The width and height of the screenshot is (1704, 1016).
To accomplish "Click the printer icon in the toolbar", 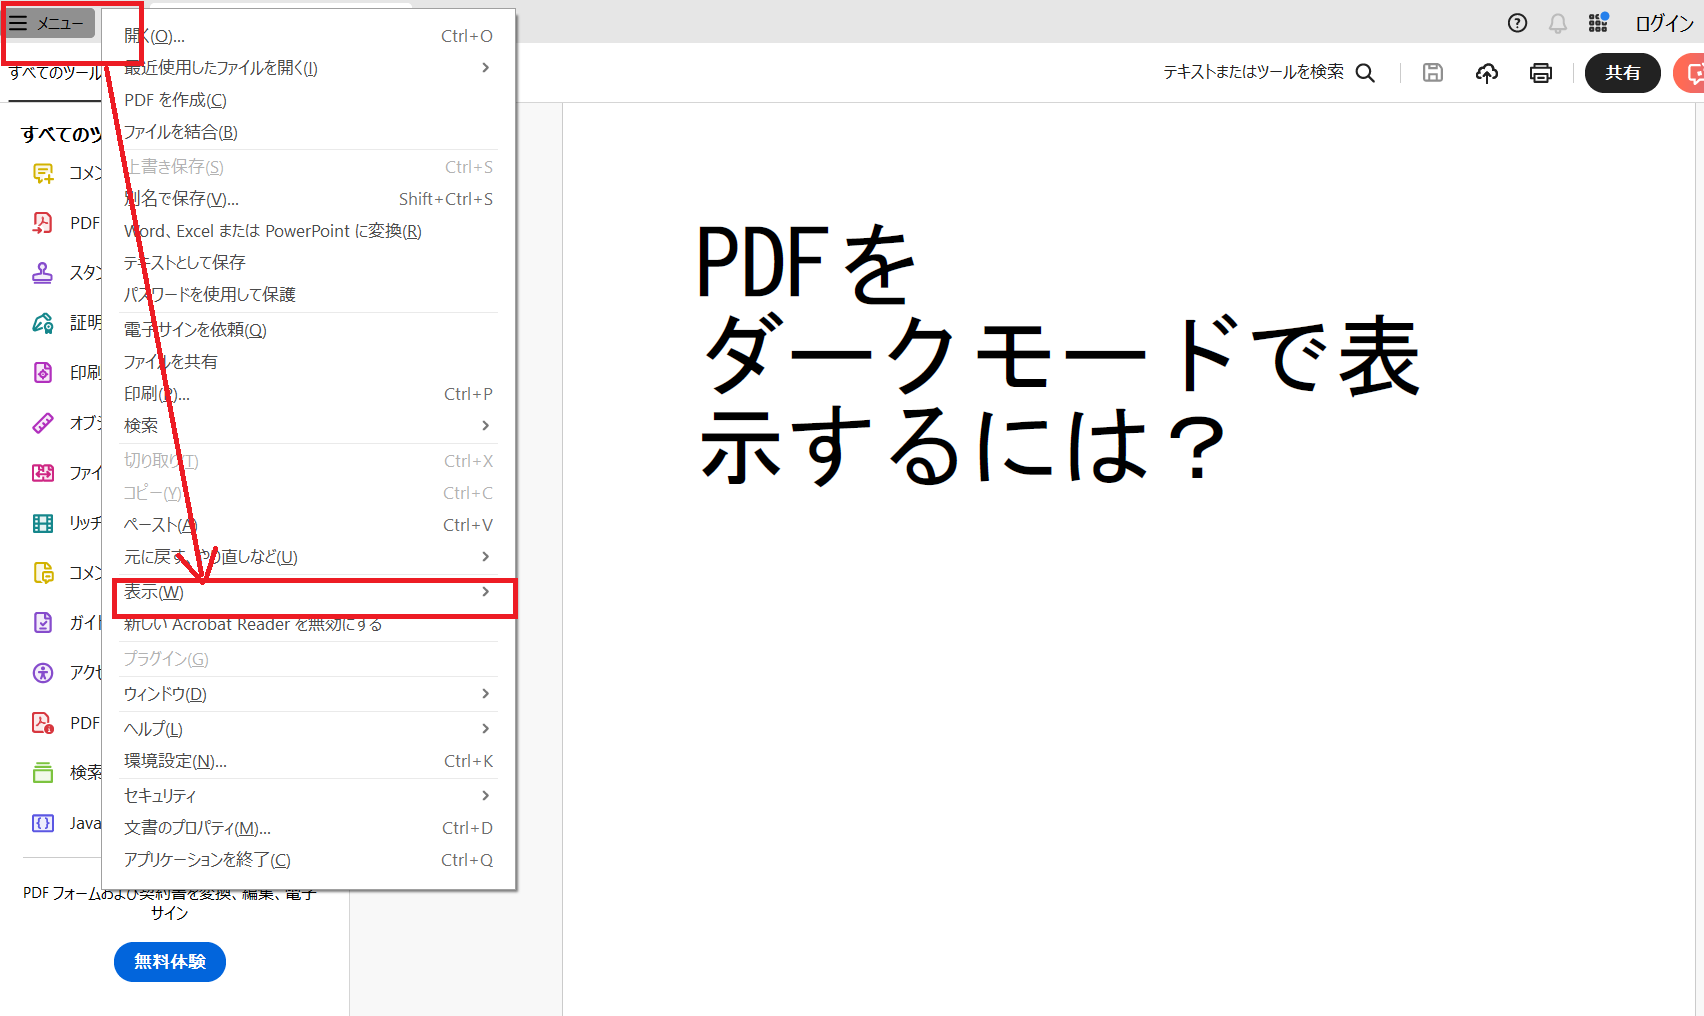I will pos(1541,72).
